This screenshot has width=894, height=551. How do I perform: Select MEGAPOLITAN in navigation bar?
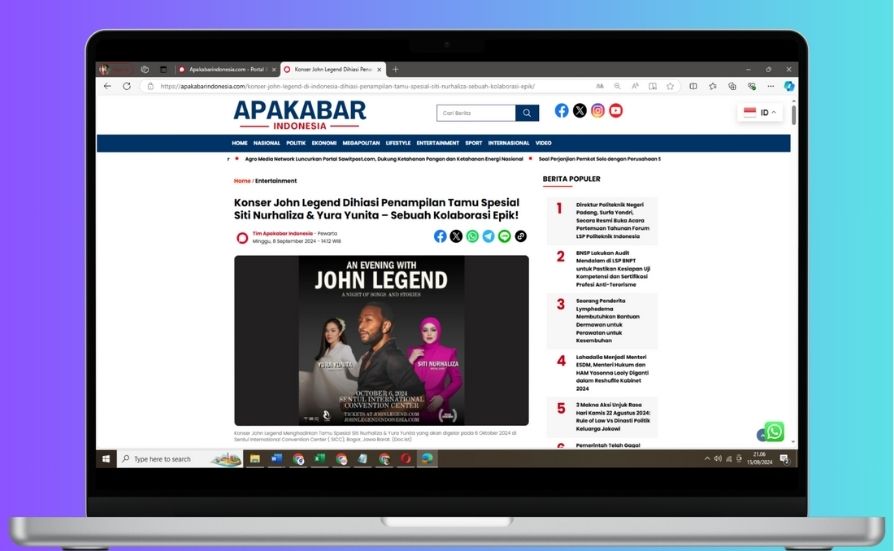(361, 143)
